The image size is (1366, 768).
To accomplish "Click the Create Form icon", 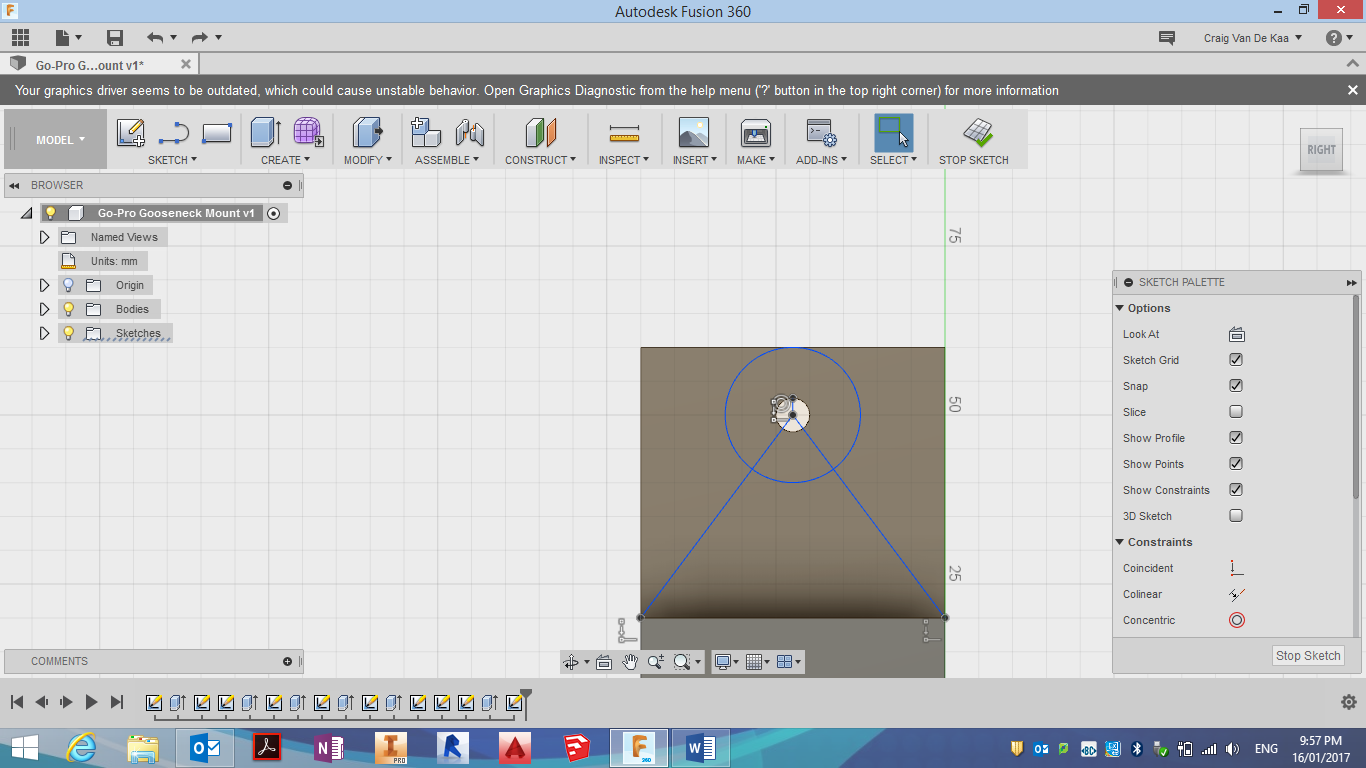I will 308,133.
